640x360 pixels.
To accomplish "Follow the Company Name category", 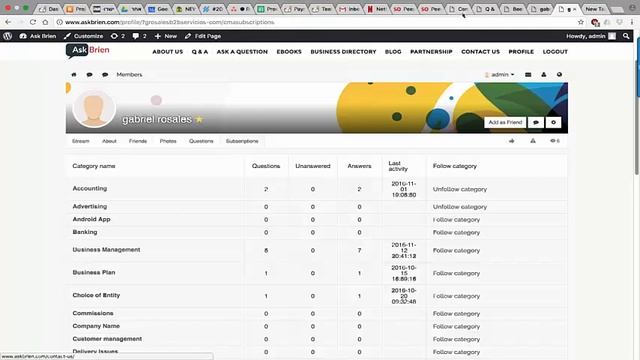I will (x=456, y=327).
